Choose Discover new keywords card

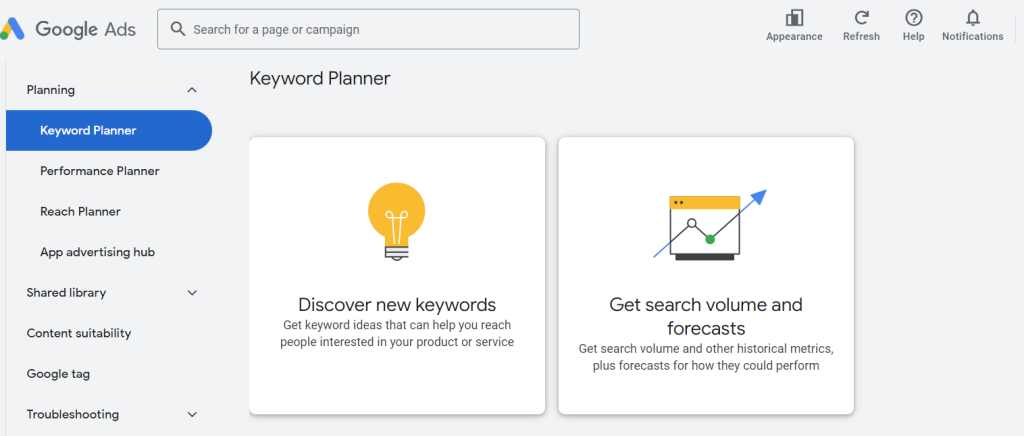pos(397,275)
